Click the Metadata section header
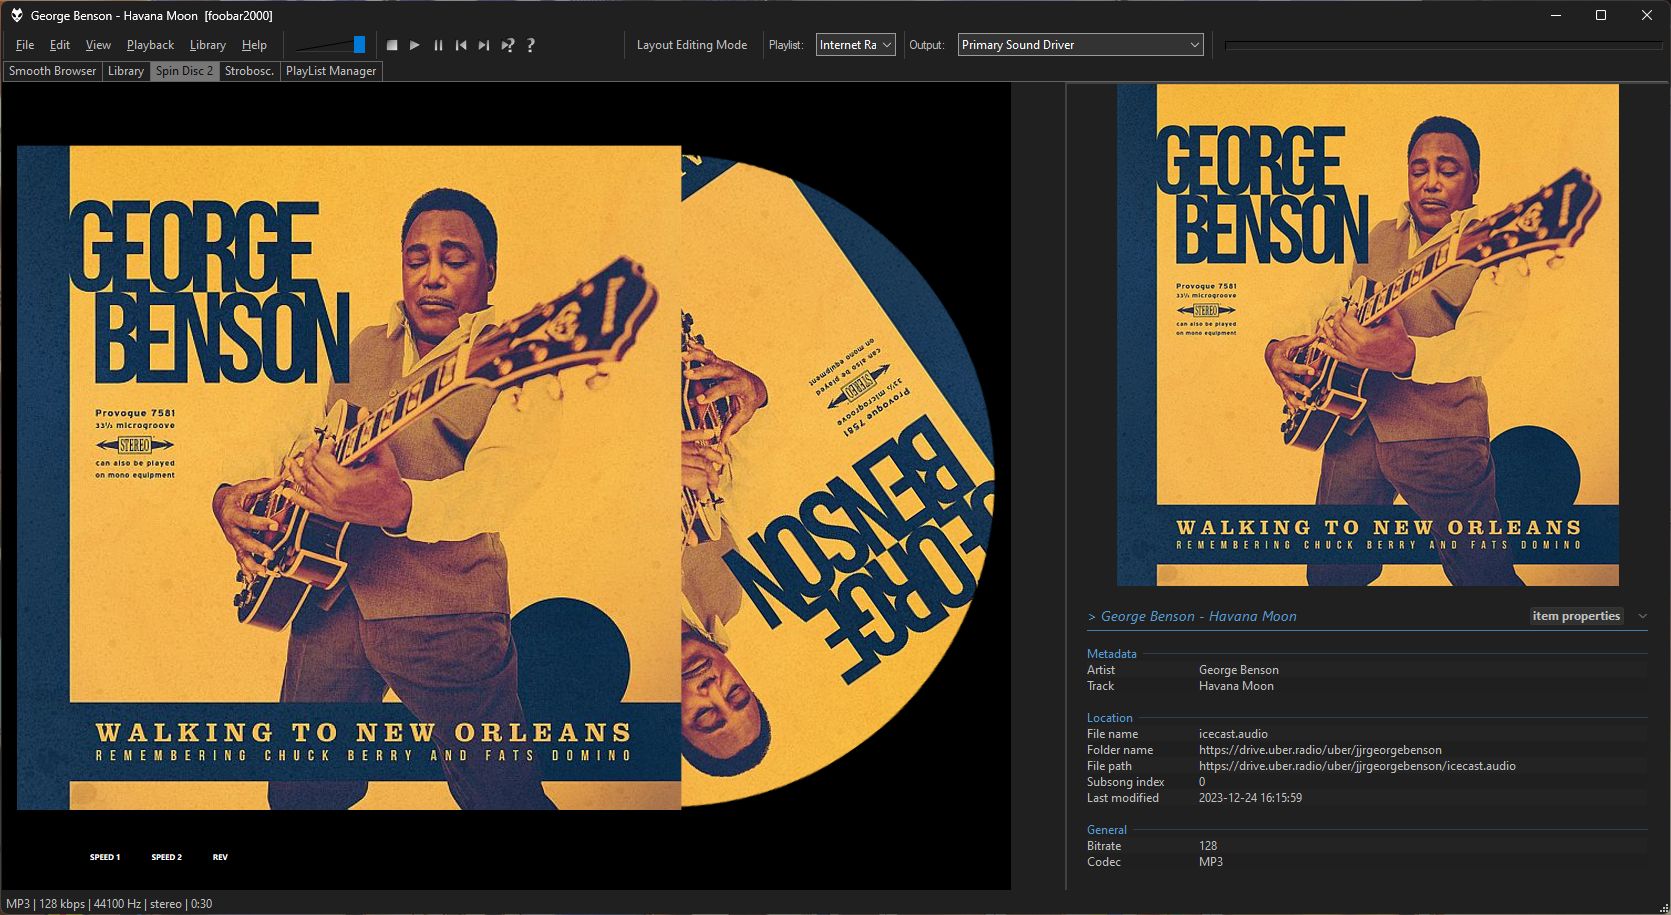The image size is (1671, 915). click(1111, 654)
